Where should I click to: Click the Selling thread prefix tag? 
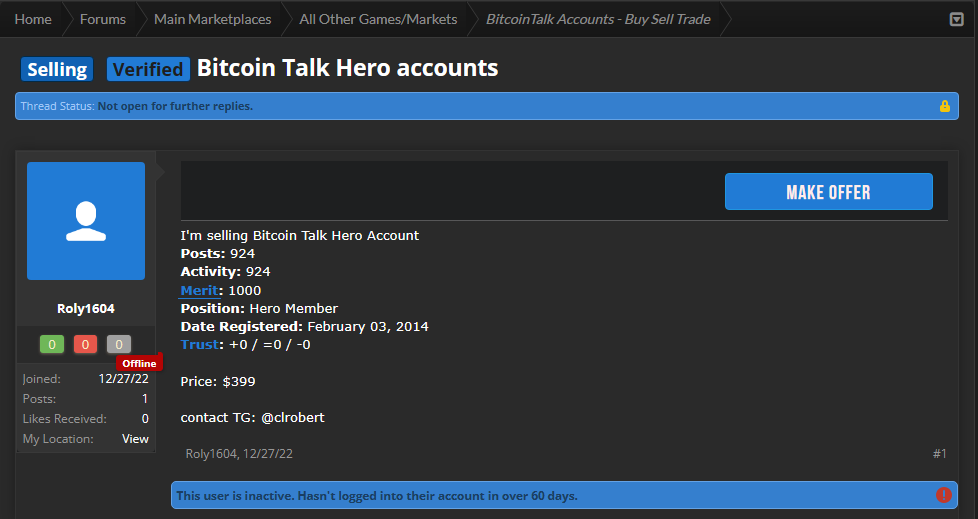57,69
